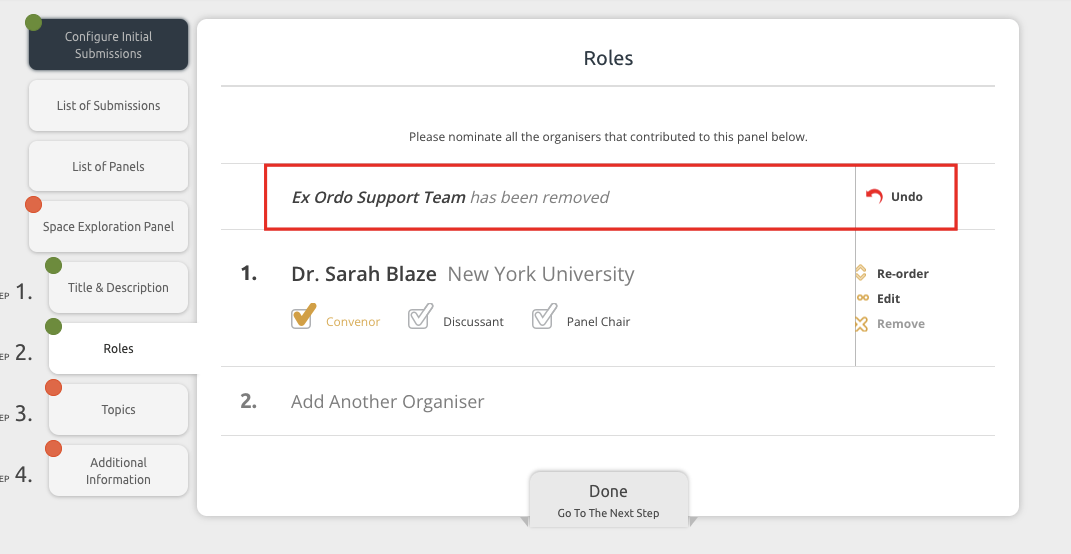The width and height of the screenshot is (1071, 554).
Task: Click the Remove cross icon
Action: coord(860,324)
